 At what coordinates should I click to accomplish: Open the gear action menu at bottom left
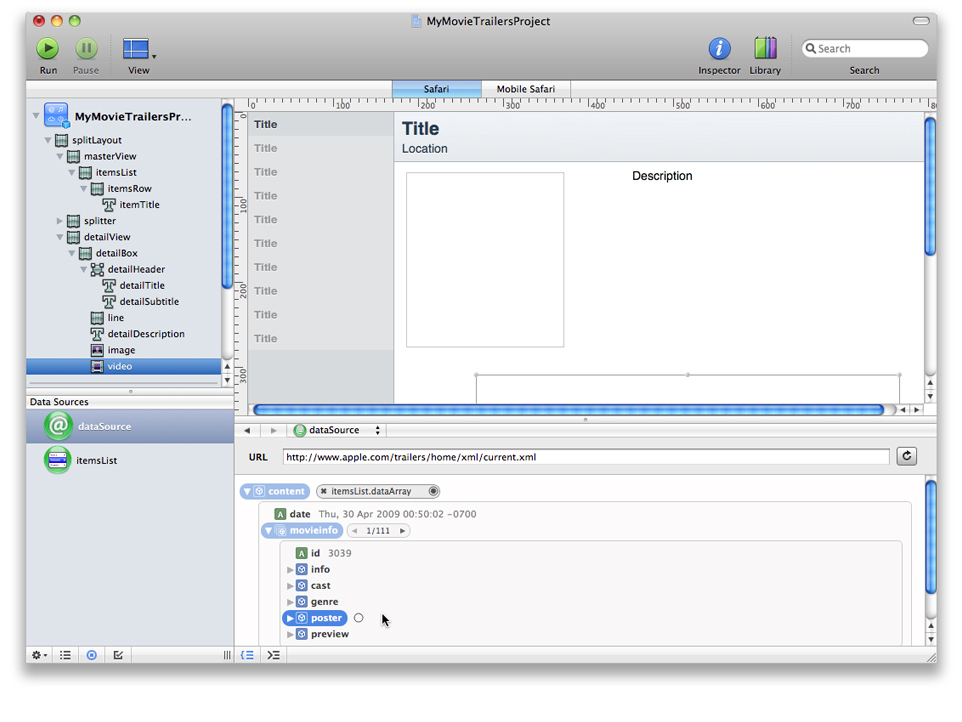pos(38,655)
